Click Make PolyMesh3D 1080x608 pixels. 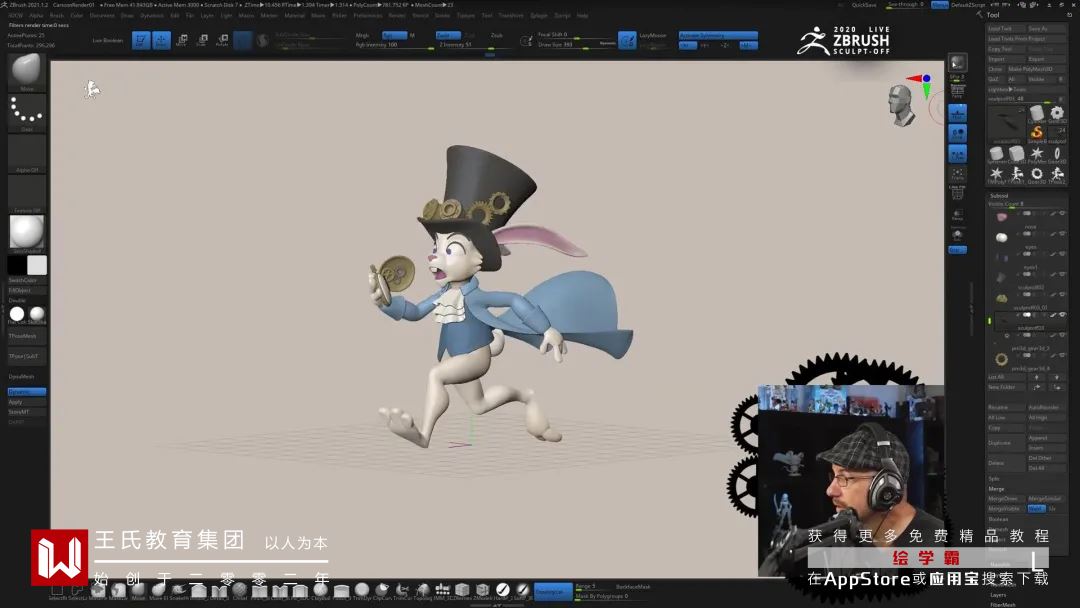(x=1036, y=69)
